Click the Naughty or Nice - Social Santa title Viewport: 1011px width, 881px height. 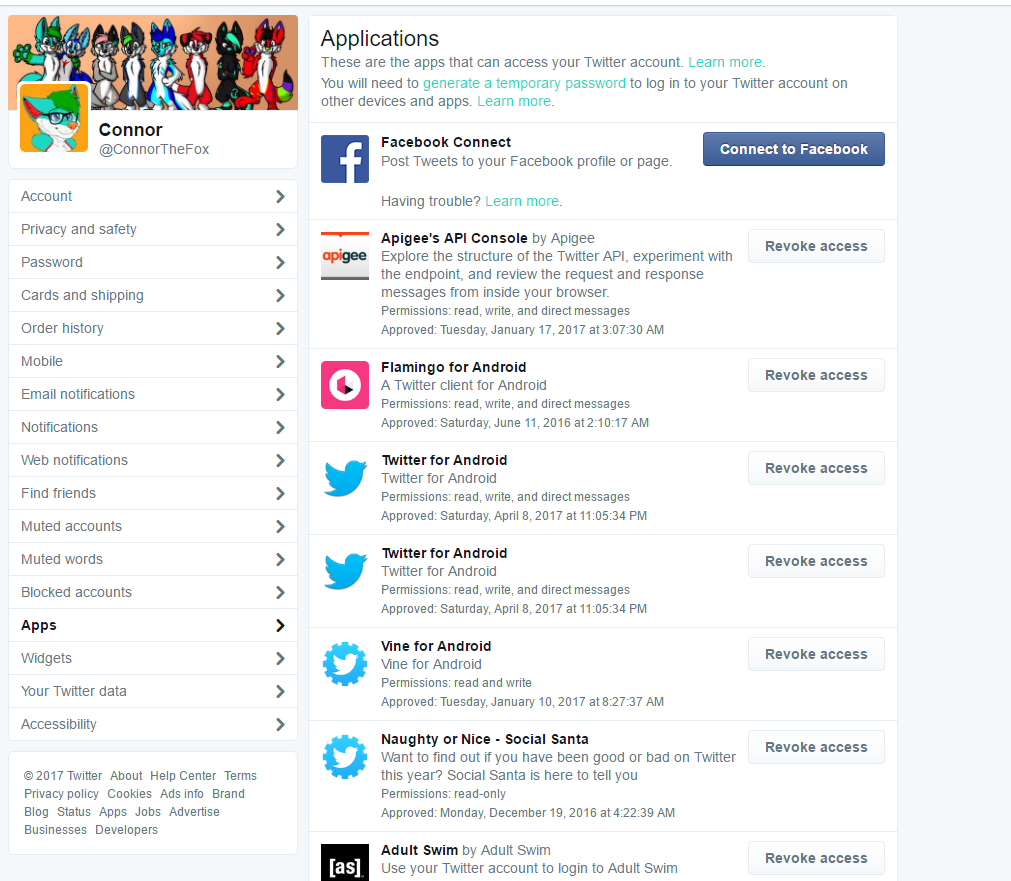coord(485,739)
